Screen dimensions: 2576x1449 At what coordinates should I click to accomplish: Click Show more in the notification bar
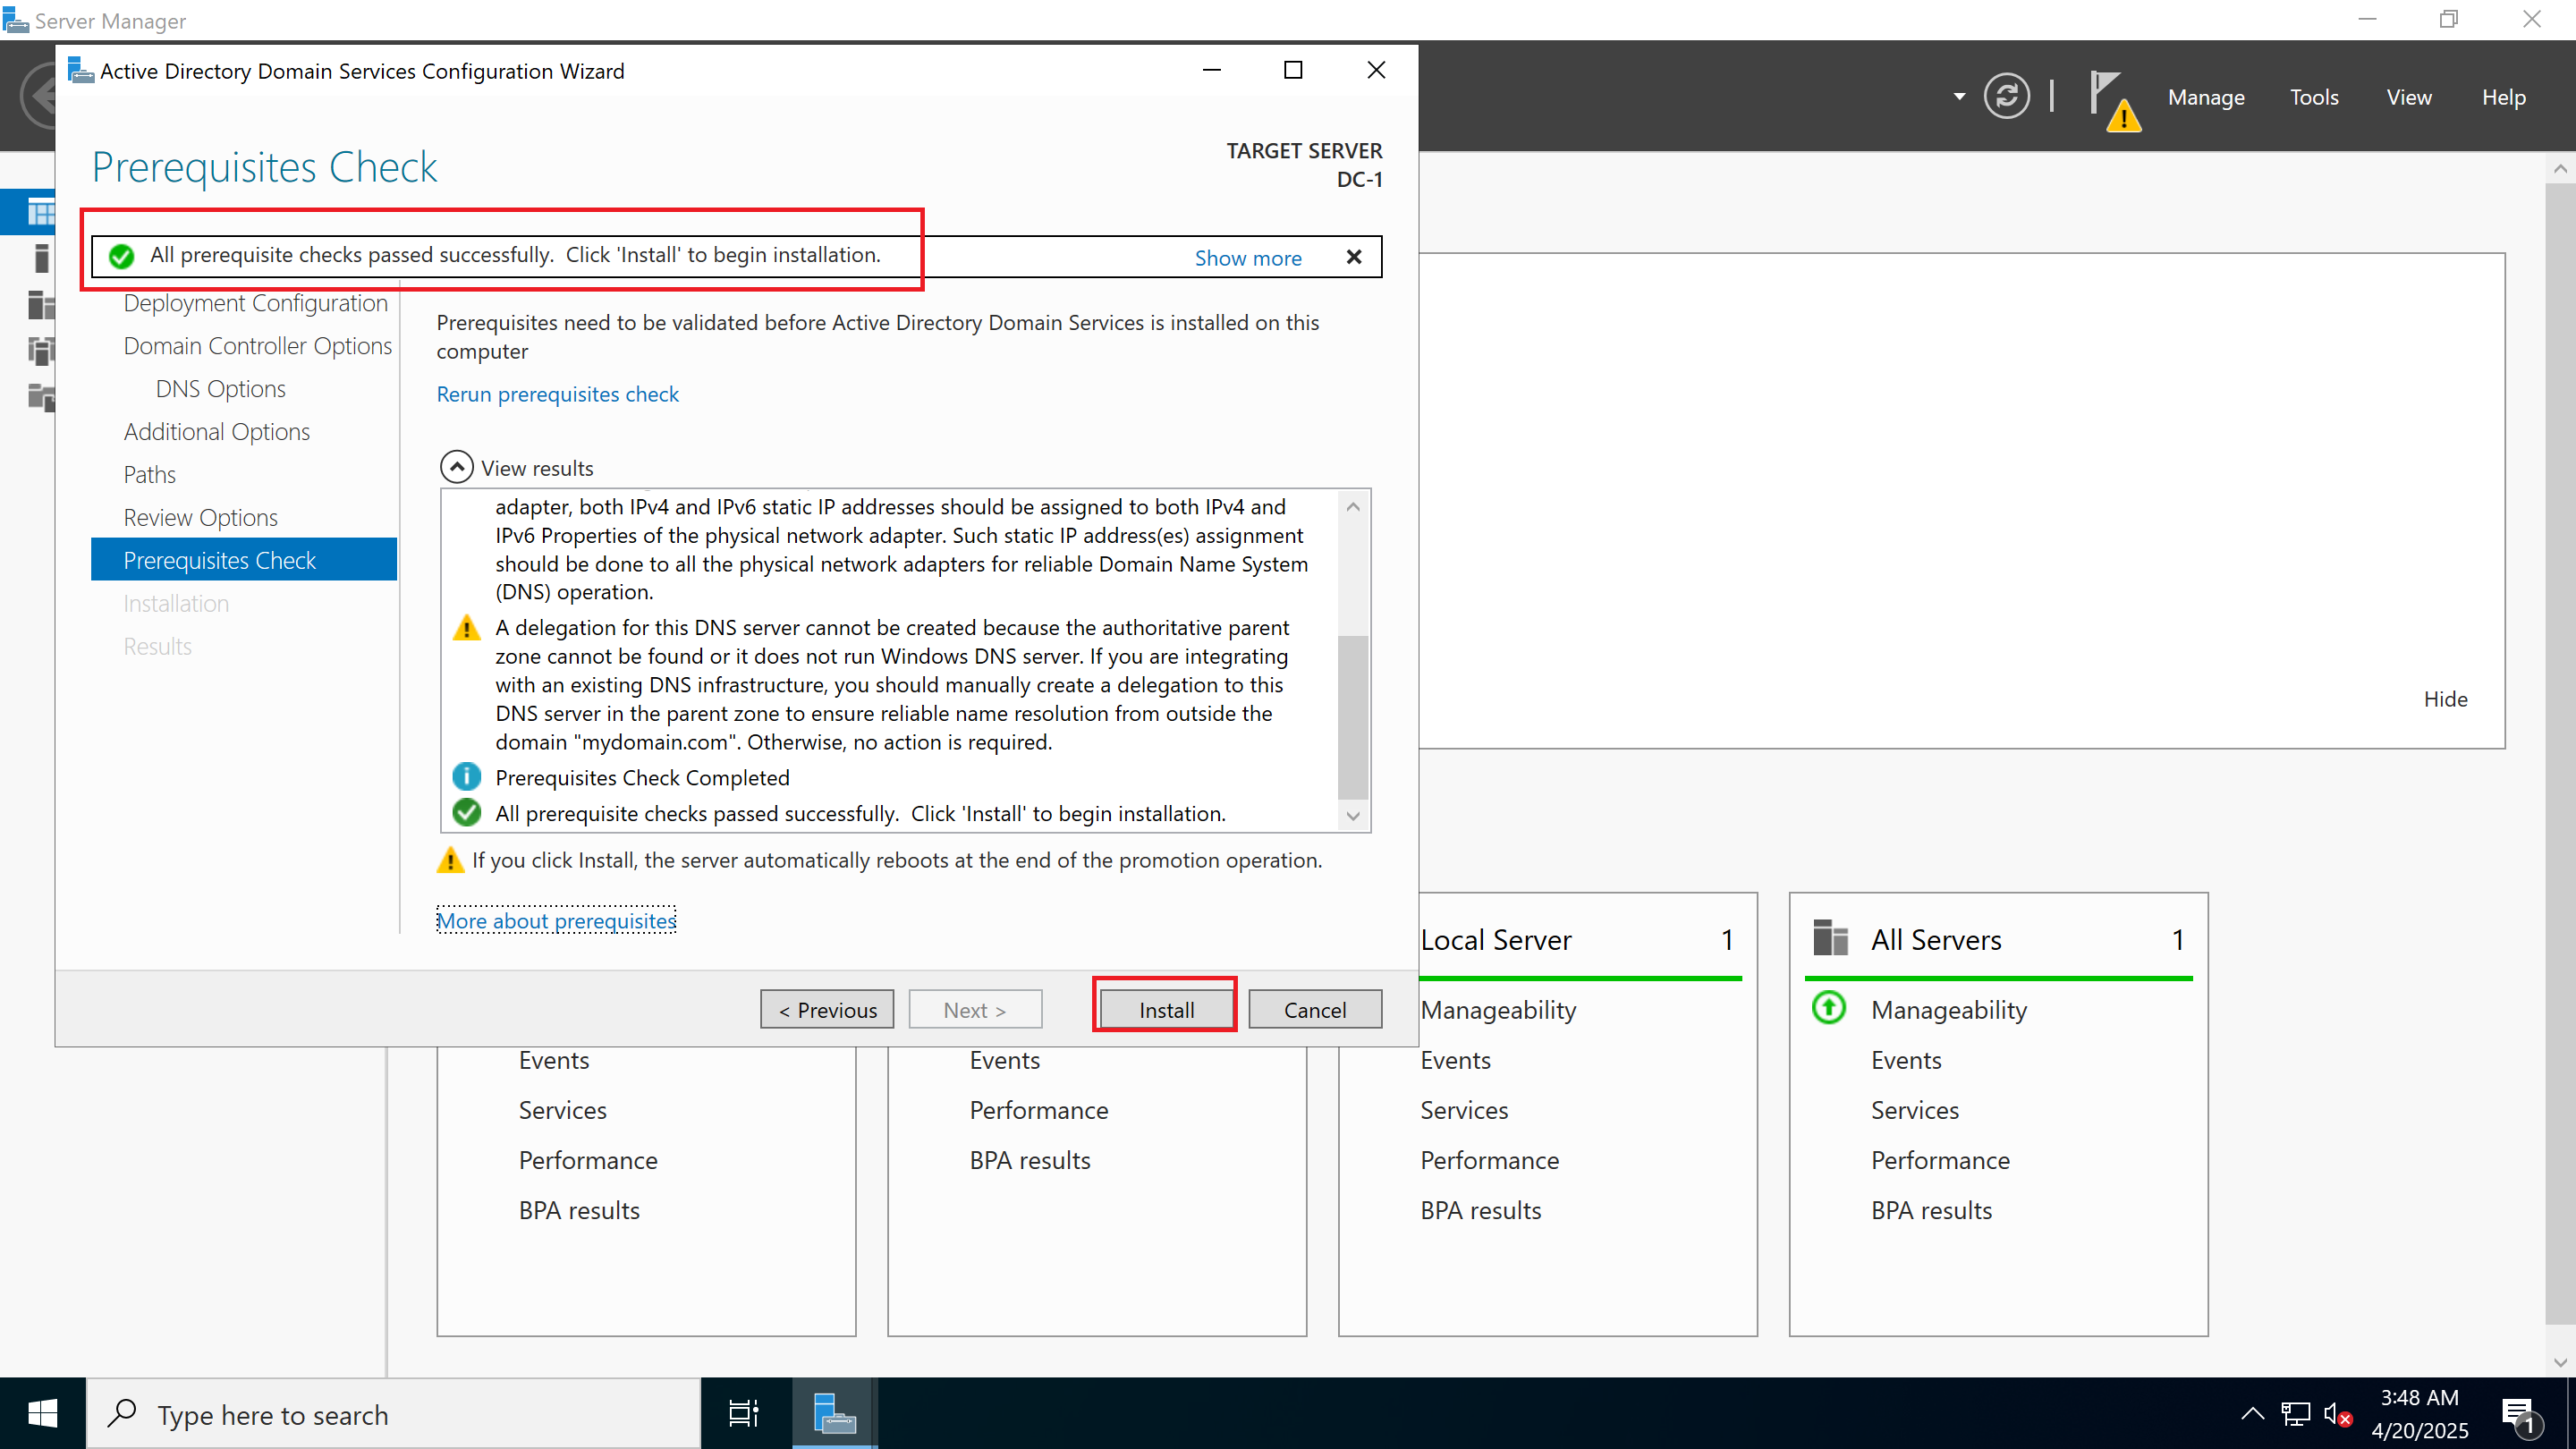[x=1248, y=258]
